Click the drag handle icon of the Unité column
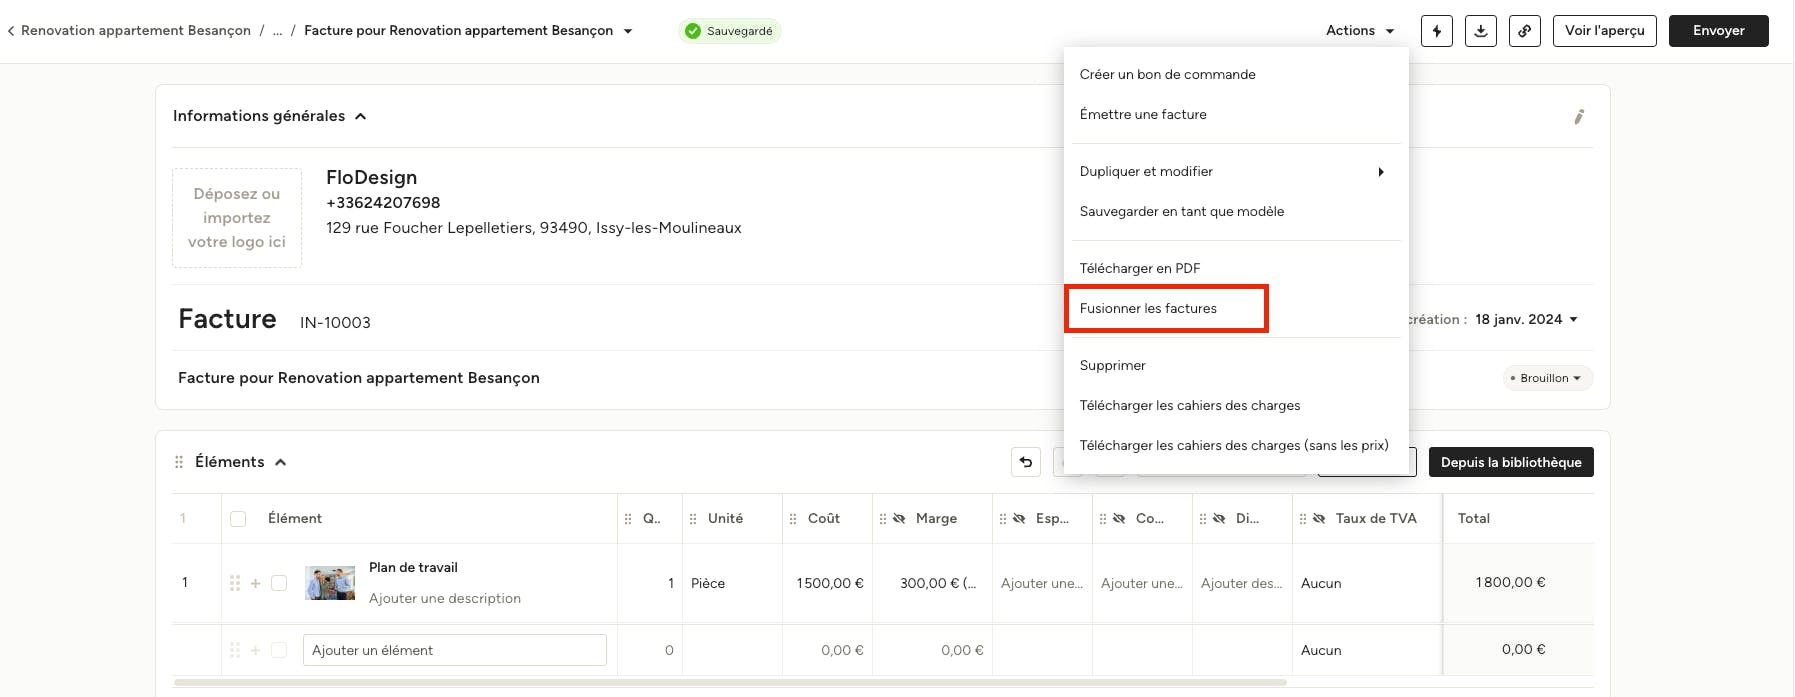Image resolution: width=1795 pixels, height=697 pixels. pyautogui.click(x=693, y=519)
